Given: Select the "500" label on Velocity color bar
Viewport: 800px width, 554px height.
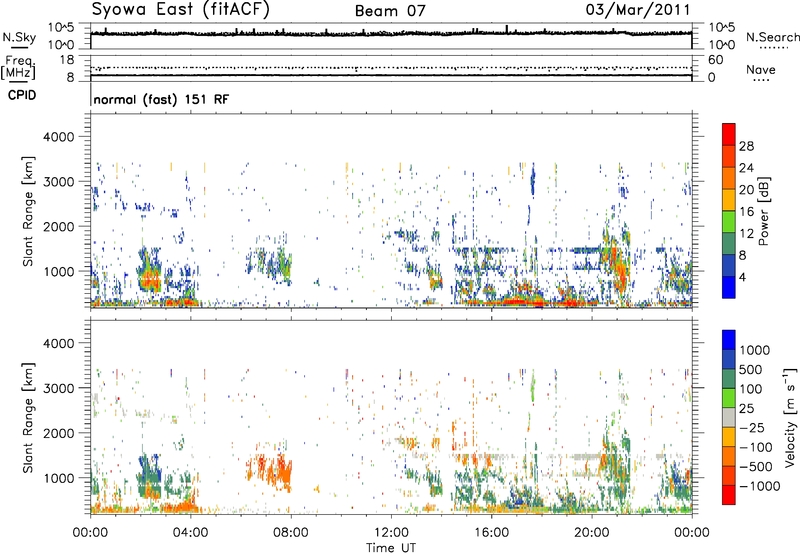Looking at the screenshot, I should (751, 369).
